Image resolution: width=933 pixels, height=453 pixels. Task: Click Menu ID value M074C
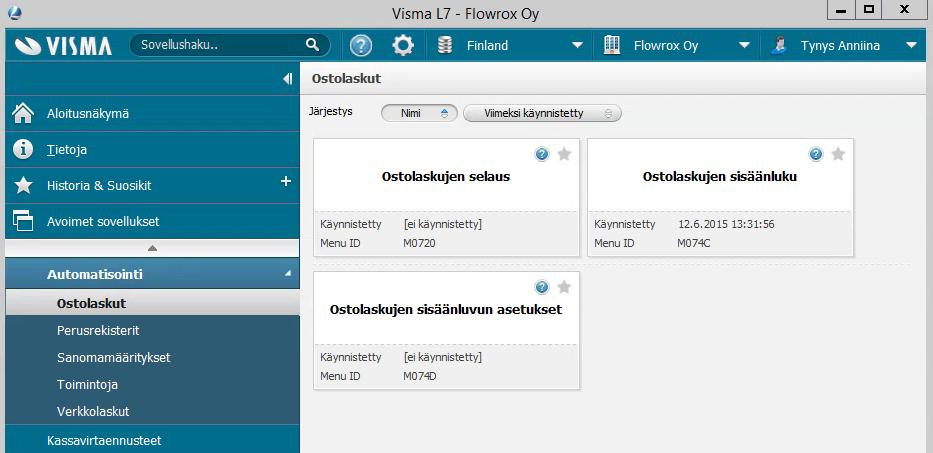[694, 243]
